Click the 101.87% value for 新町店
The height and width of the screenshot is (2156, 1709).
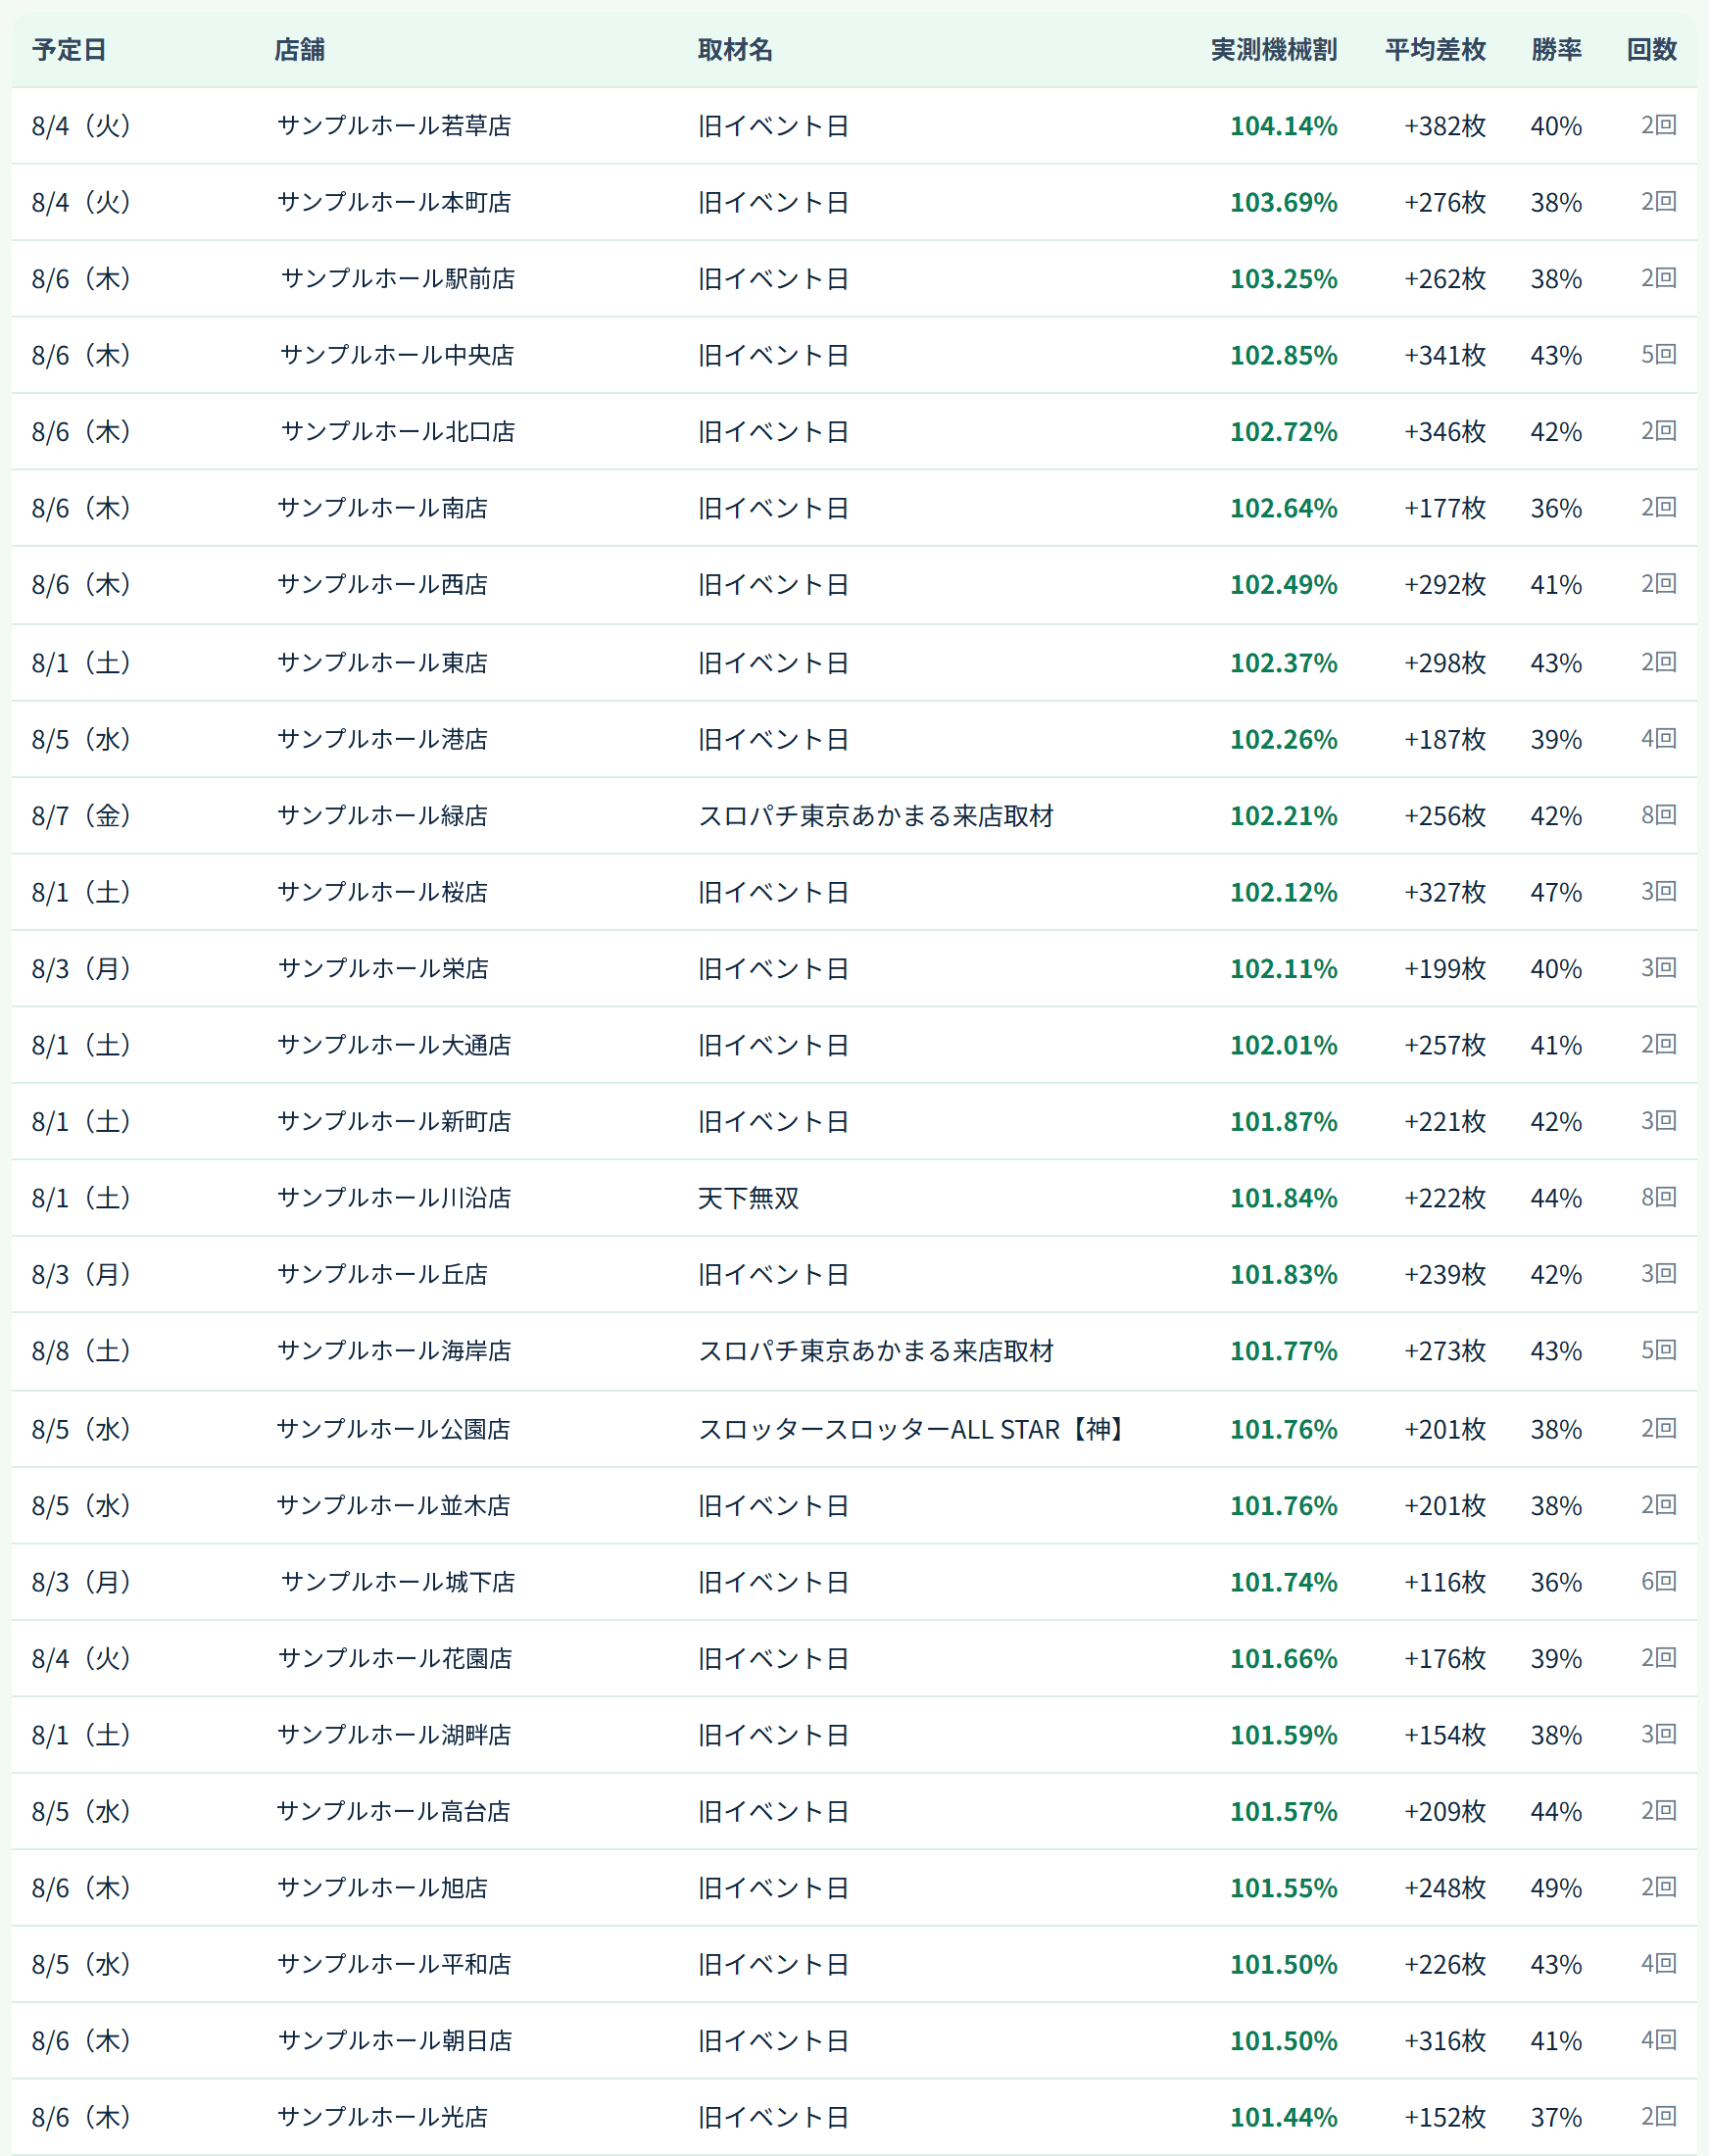1283,1122
